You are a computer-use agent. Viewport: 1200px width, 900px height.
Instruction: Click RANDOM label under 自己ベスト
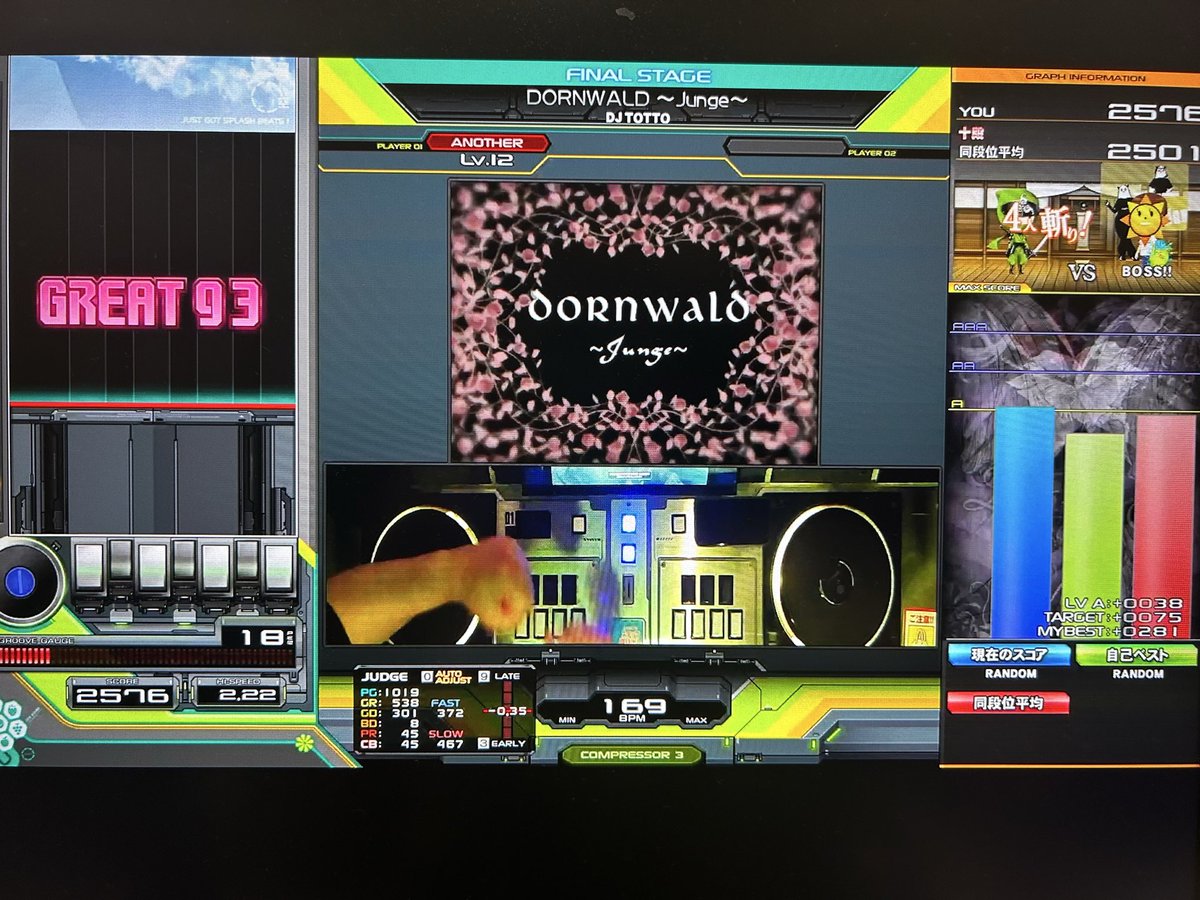[1138, 675]
